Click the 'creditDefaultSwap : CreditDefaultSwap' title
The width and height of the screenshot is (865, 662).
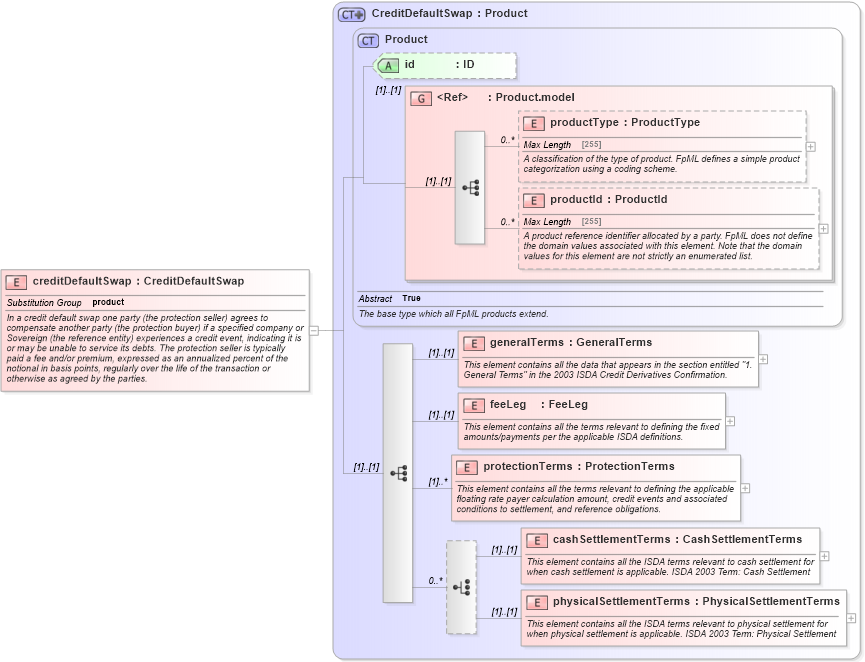coord(138,281)
